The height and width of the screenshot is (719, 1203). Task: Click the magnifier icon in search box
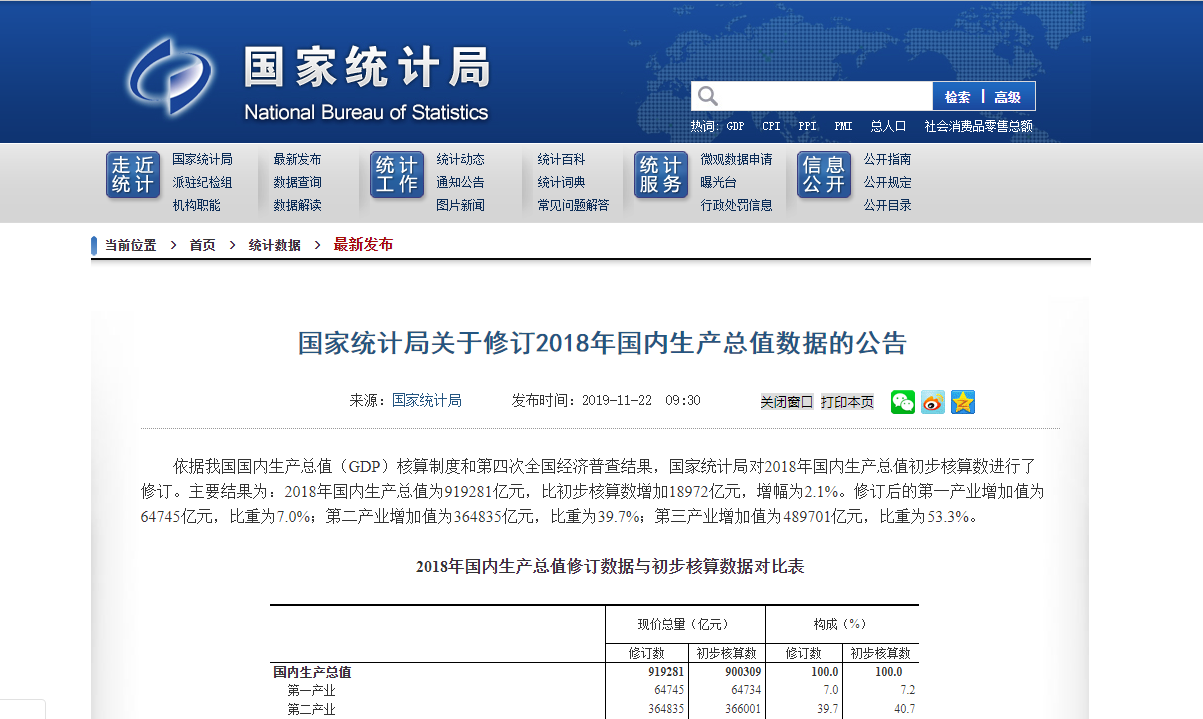coord(708,96)
